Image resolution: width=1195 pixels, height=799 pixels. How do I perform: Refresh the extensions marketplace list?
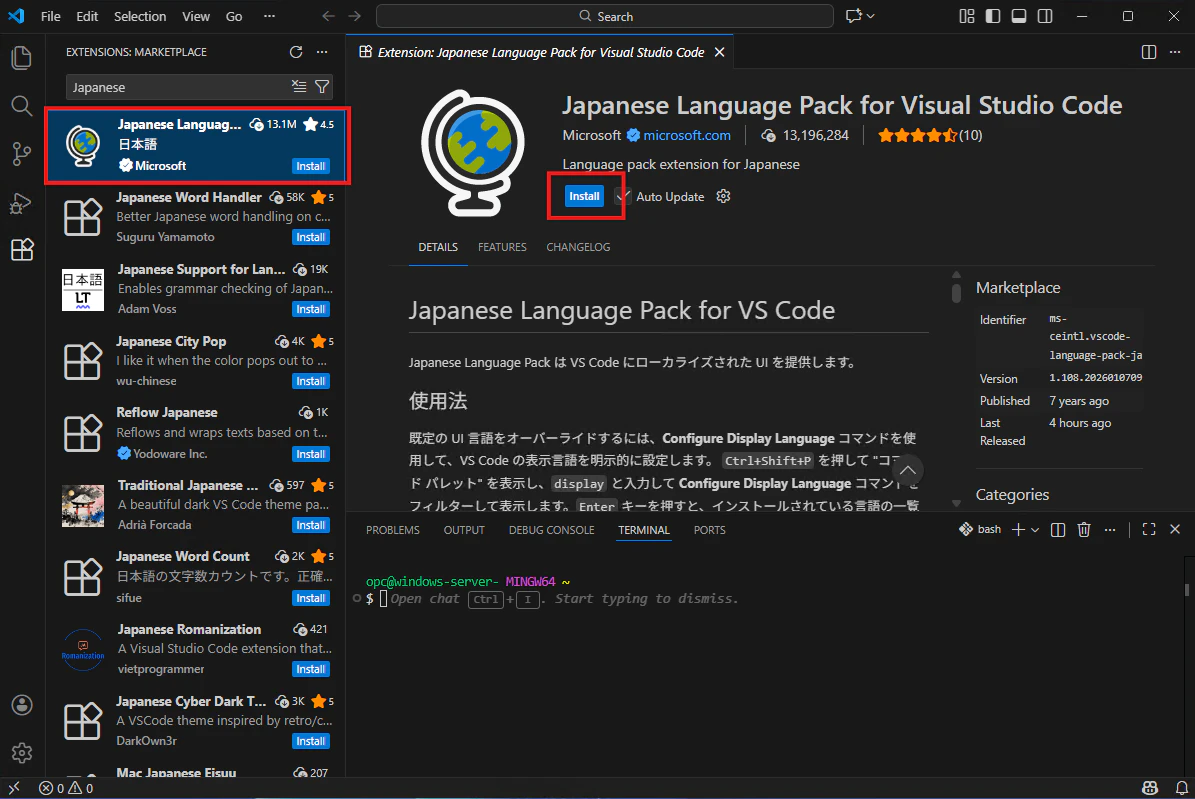pyautogui.click(x=296, y=52)
